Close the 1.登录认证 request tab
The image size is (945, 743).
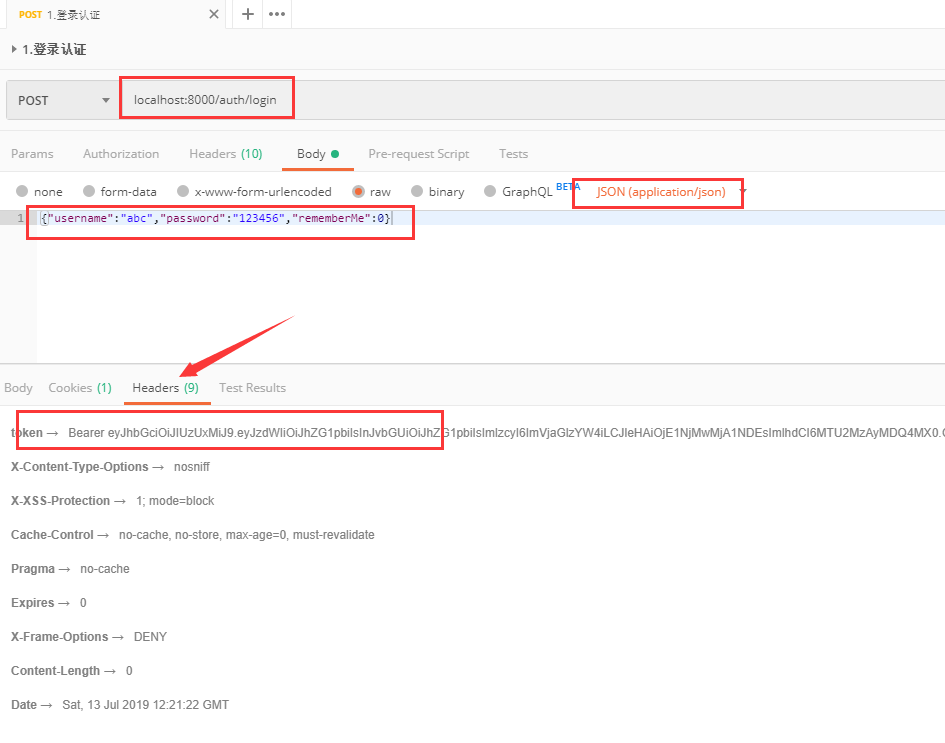pyautogui.click(x=213, y=14)
